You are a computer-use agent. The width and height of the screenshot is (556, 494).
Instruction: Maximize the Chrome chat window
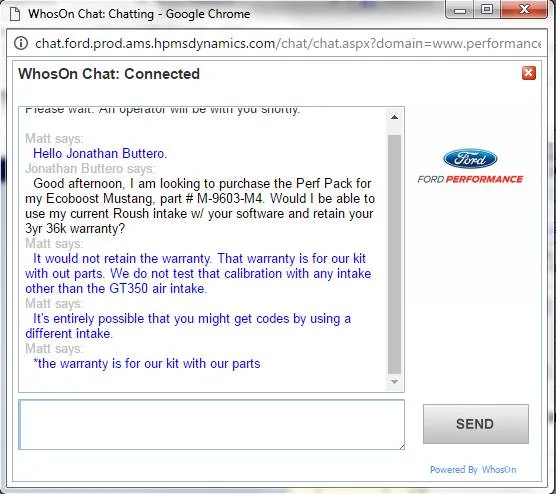(487, 10)
